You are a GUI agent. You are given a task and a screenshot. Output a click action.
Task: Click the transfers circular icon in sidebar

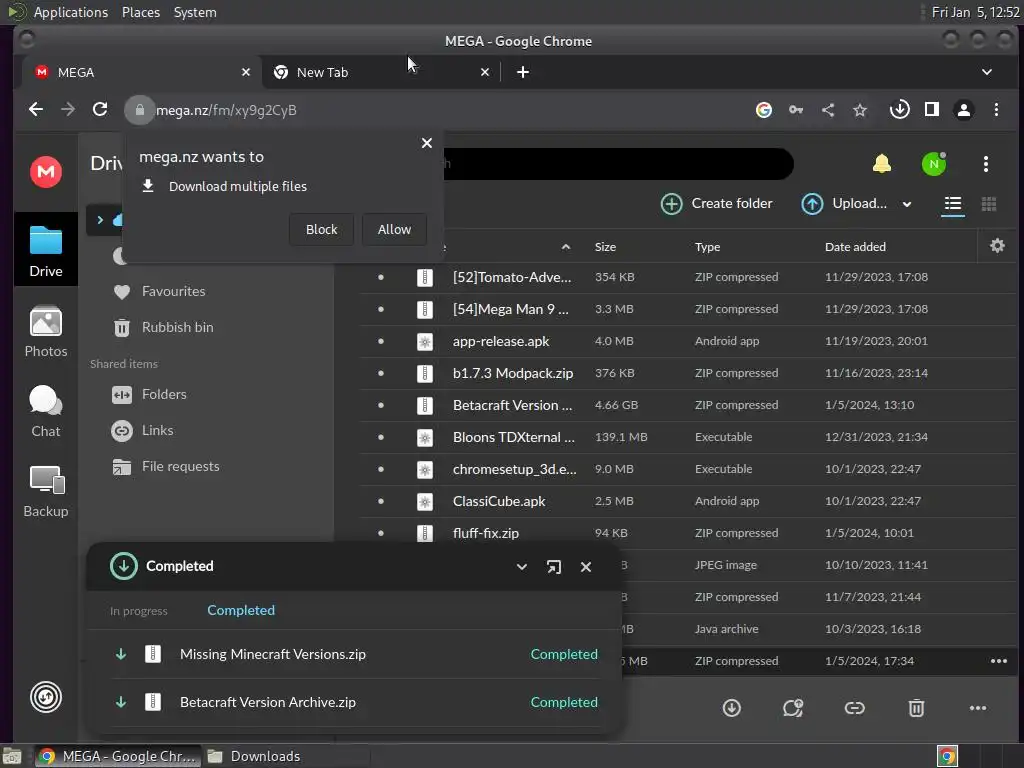pyautogui.click(x=46, y=697)
